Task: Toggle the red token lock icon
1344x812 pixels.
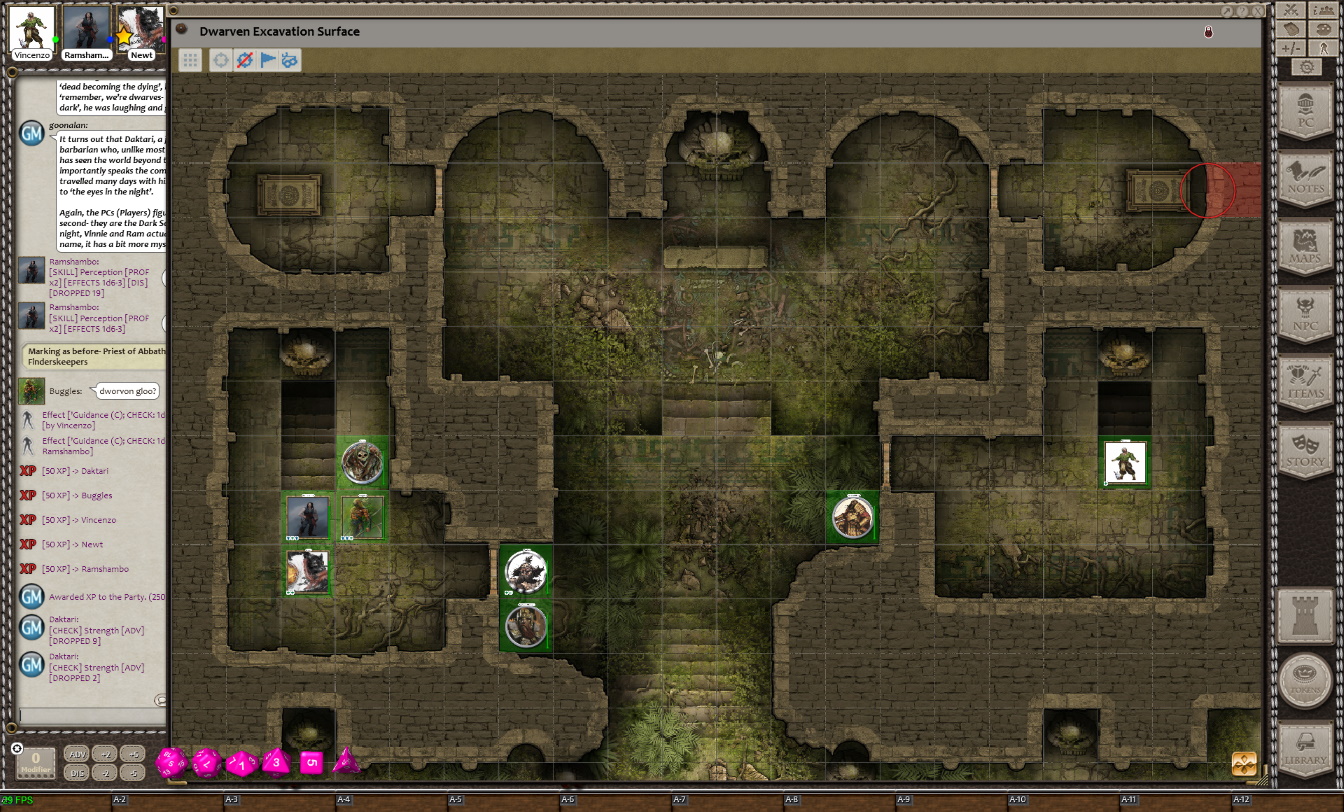Action: coord(1208,32)
